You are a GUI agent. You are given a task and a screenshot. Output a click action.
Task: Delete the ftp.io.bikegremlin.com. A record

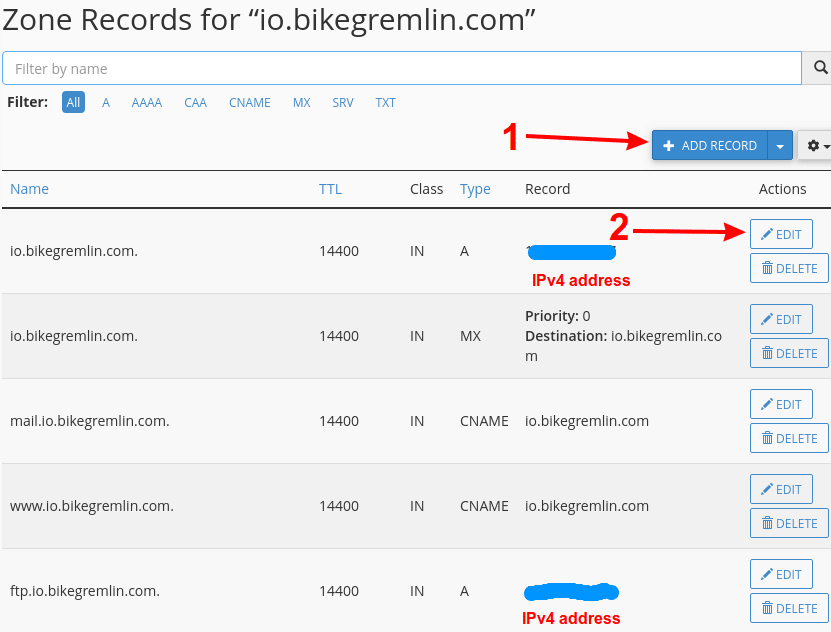(x=789, y=608)
